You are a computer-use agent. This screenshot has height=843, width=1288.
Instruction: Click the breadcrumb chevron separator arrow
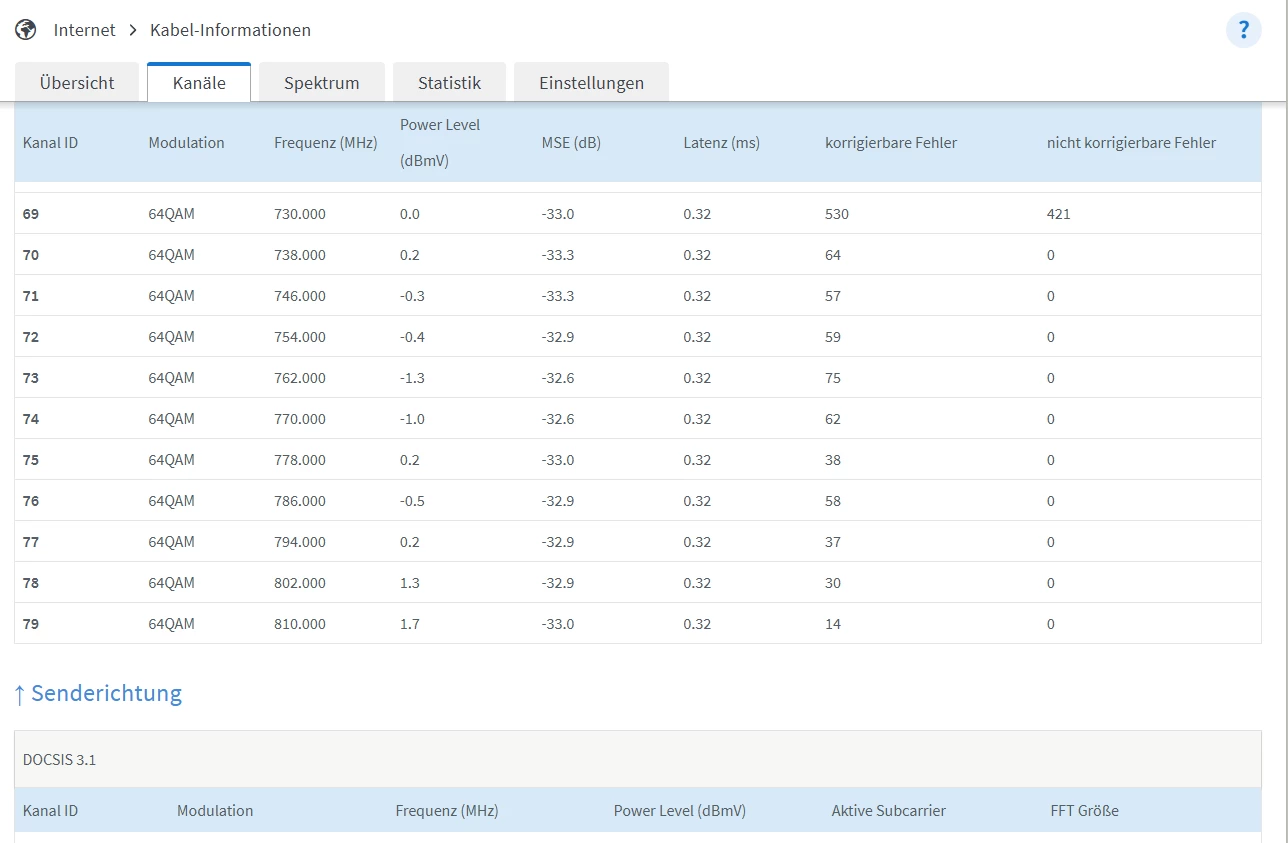tap(133, 30)
